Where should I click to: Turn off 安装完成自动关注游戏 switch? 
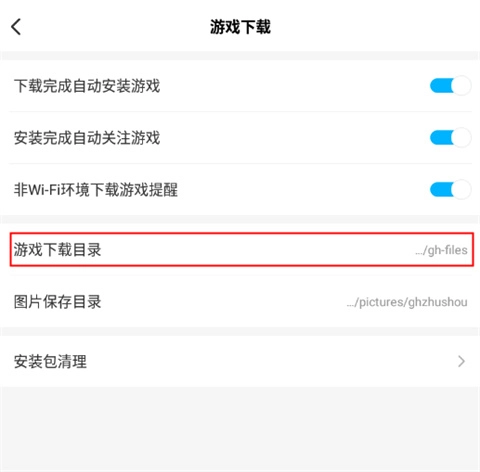[450, 138]
